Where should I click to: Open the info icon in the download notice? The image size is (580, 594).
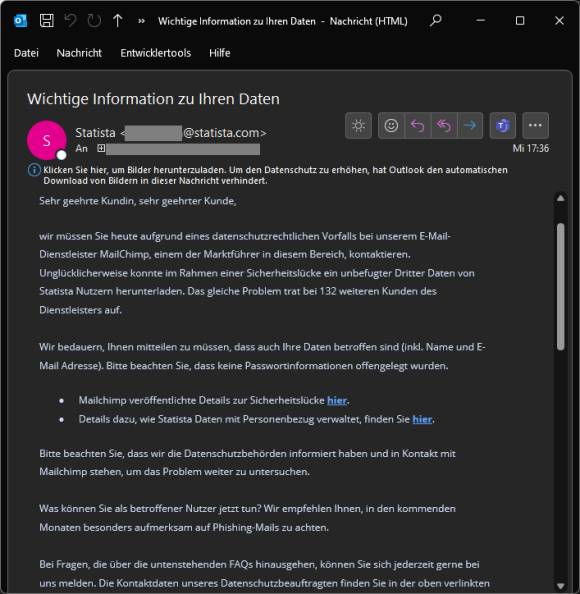point(34,170)
